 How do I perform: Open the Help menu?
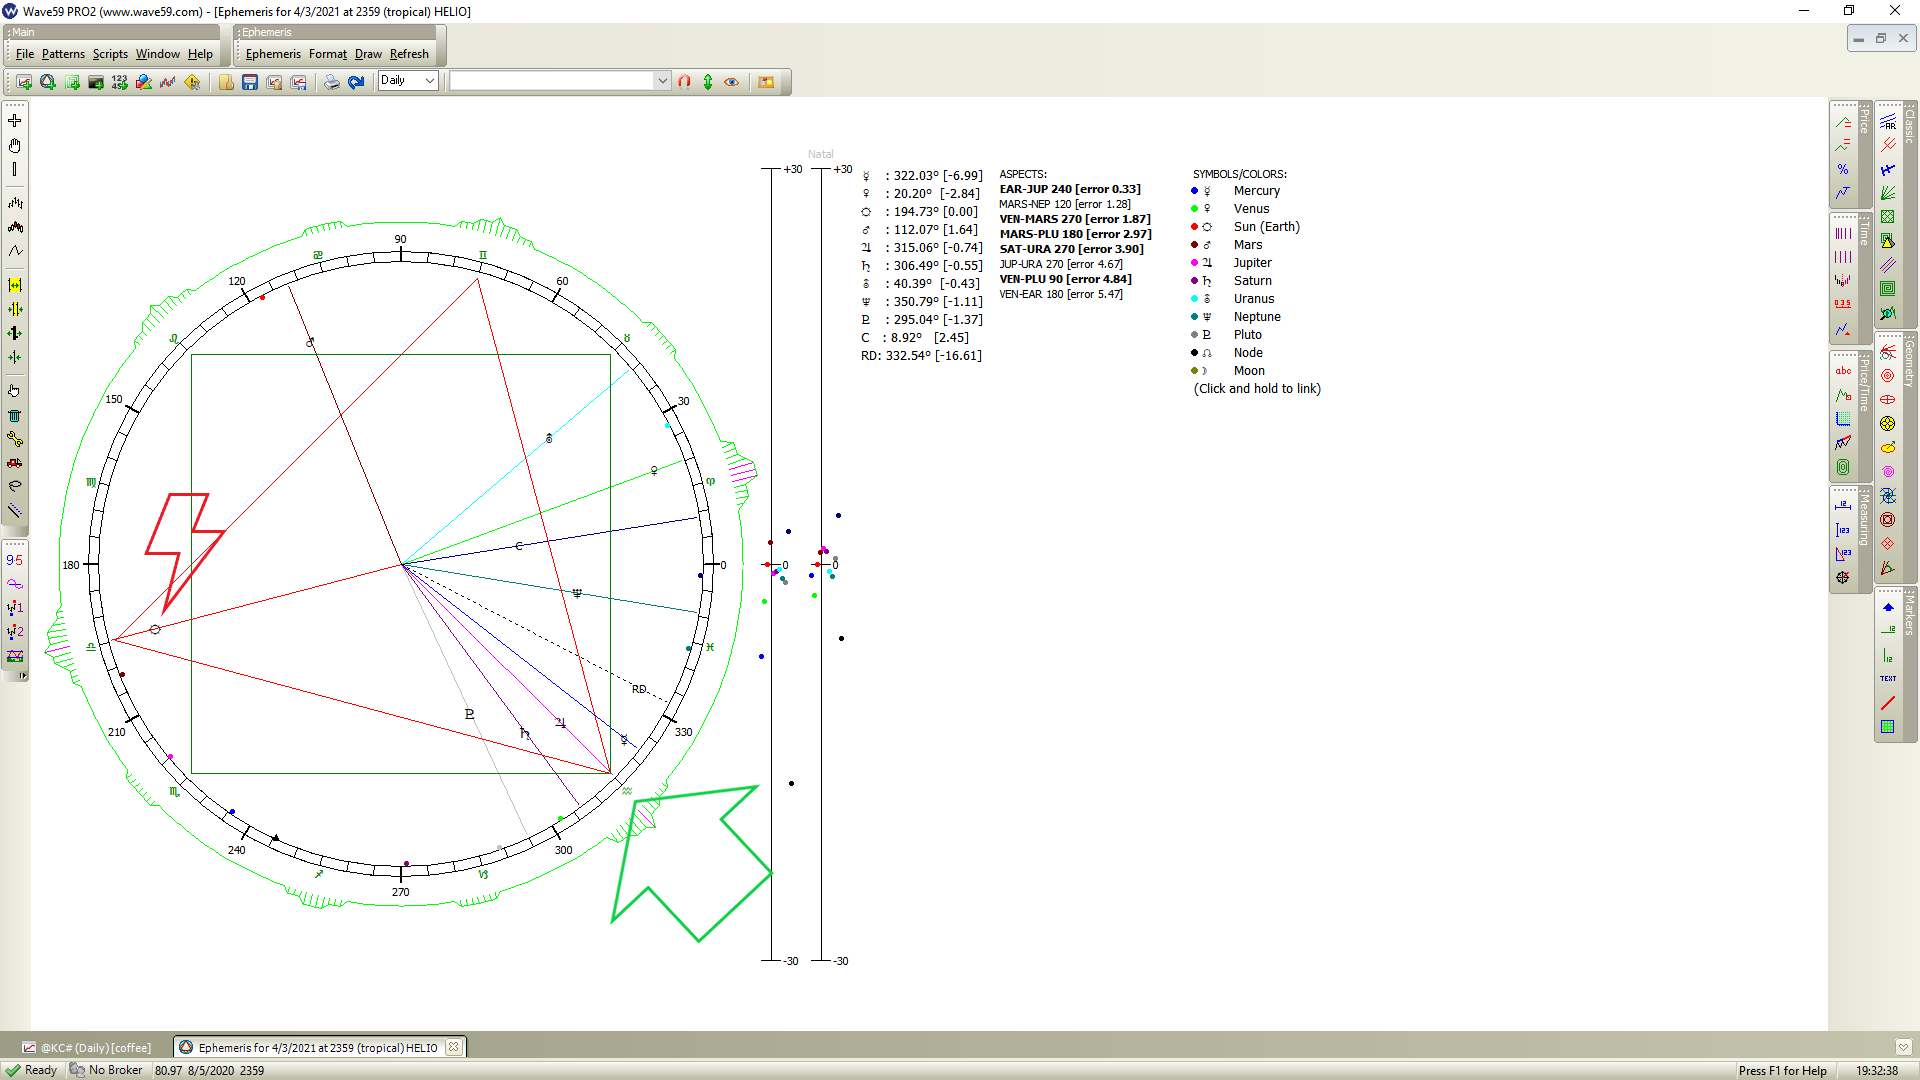coord(200,54)
